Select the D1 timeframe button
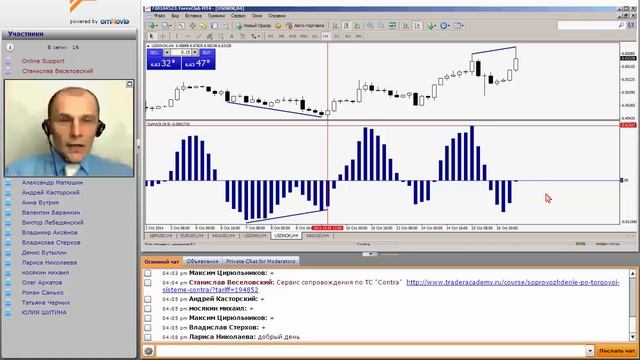Image resolution: width=640 pixels, height=360 pixels. point(336,36)
